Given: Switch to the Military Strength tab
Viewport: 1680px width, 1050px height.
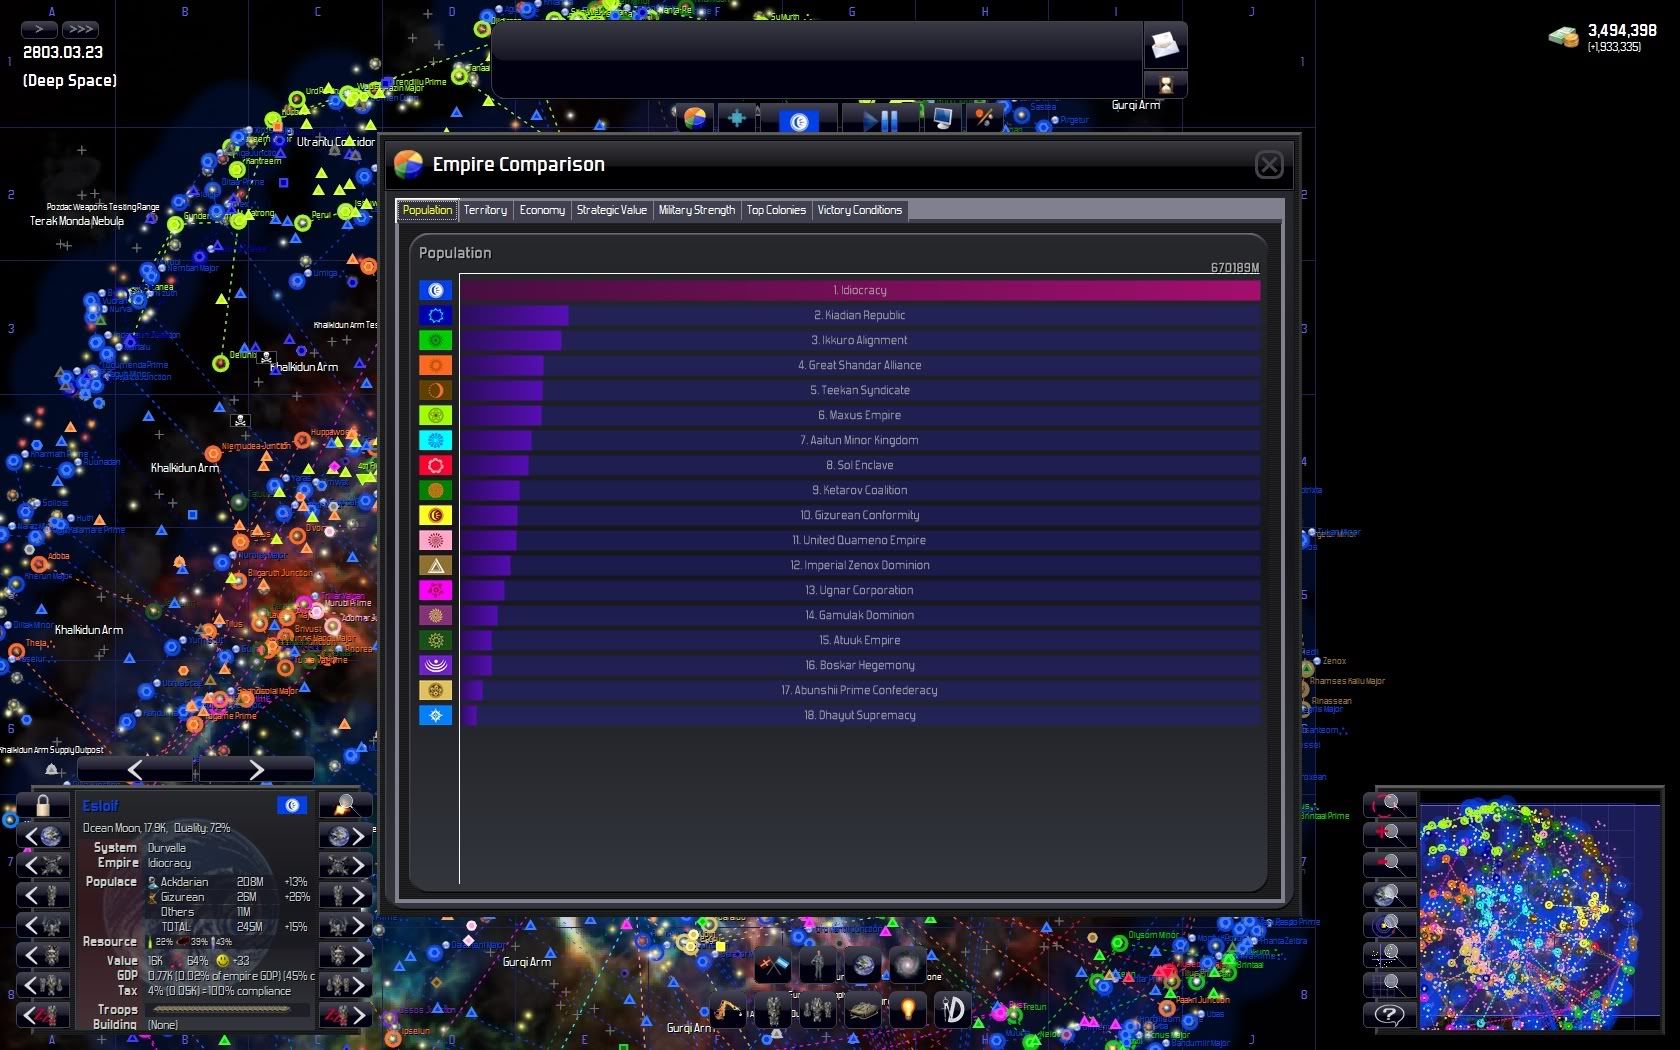Looking at the screenshot, I should tap(696, 210).
